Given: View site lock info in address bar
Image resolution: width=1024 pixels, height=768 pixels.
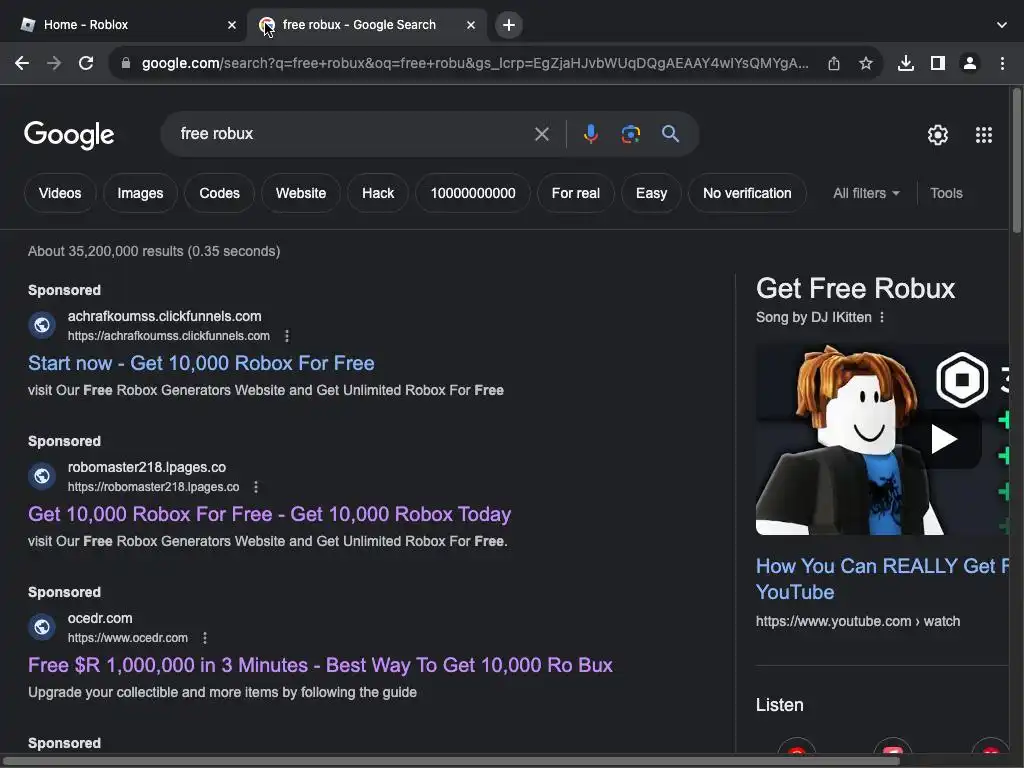Looking at the screenshot, I should point(126,63).
